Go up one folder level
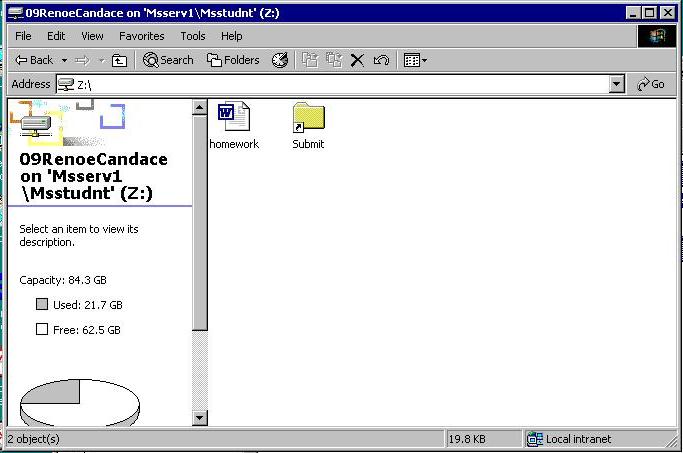The width and height of the screenshot is (683, 453). click(x=119, y=61)
